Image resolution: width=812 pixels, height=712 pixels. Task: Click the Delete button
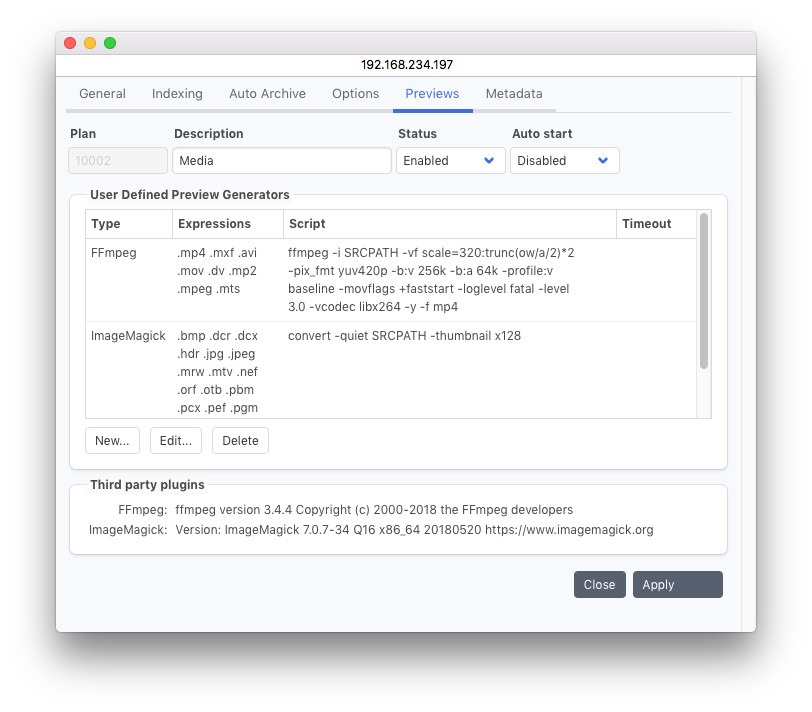(240, 441)
